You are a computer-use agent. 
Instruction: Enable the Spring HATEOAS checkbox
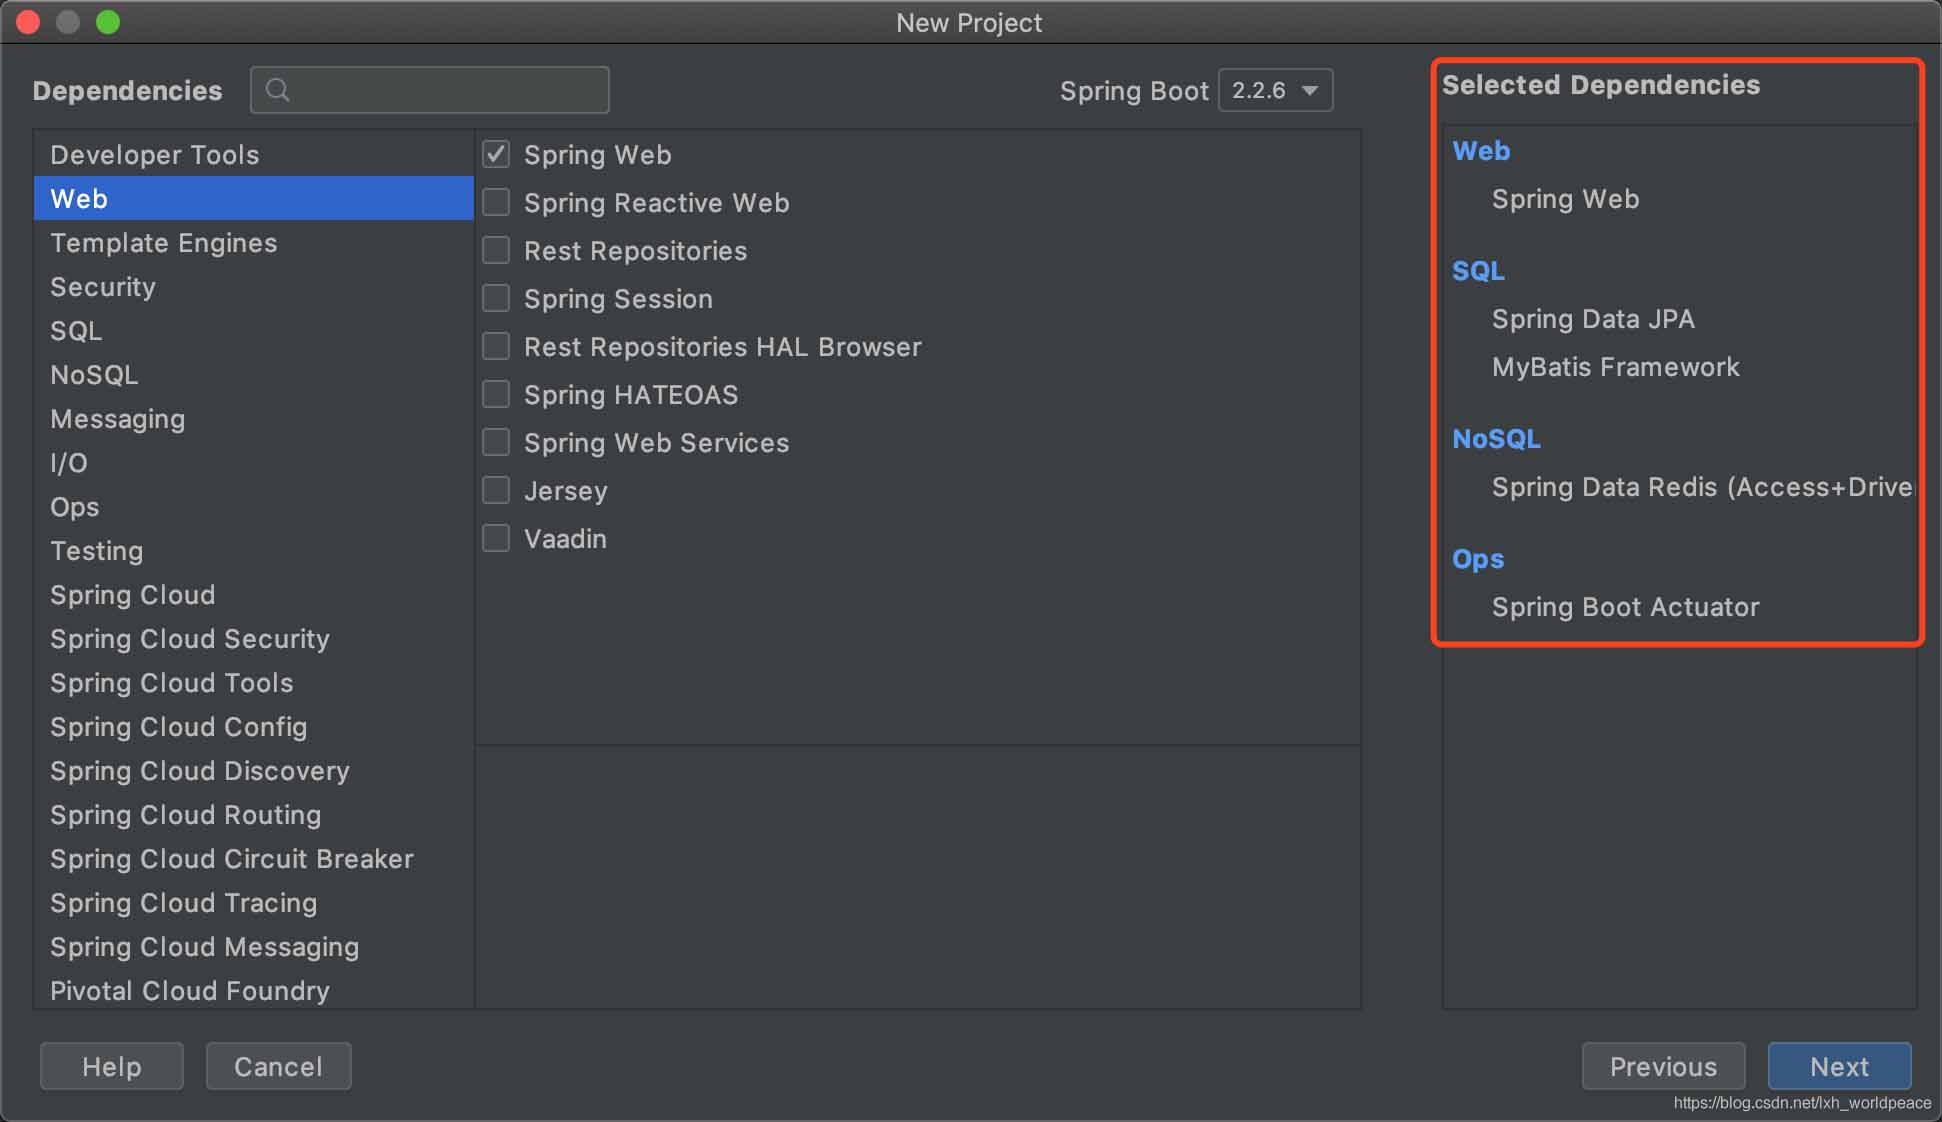point(498,394)
